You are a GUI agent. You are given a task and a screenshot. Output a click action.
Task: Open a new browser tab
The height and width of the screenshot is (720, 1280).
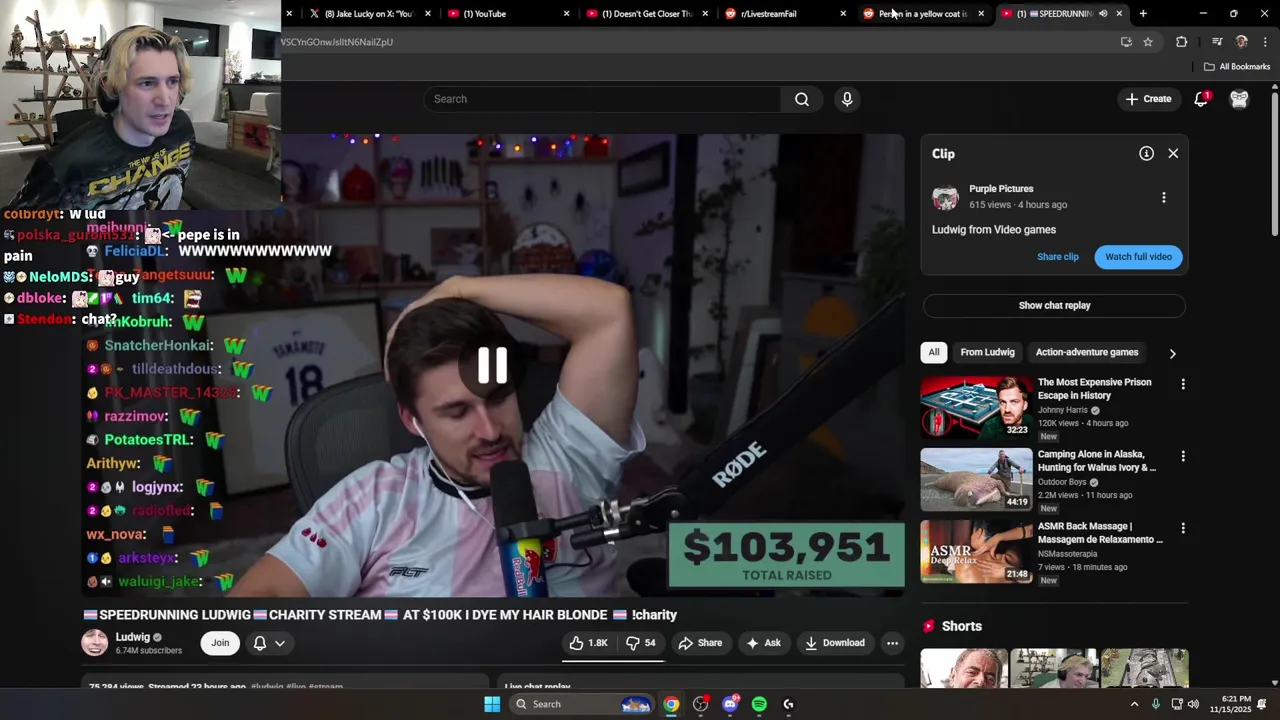click(1143, 14)
